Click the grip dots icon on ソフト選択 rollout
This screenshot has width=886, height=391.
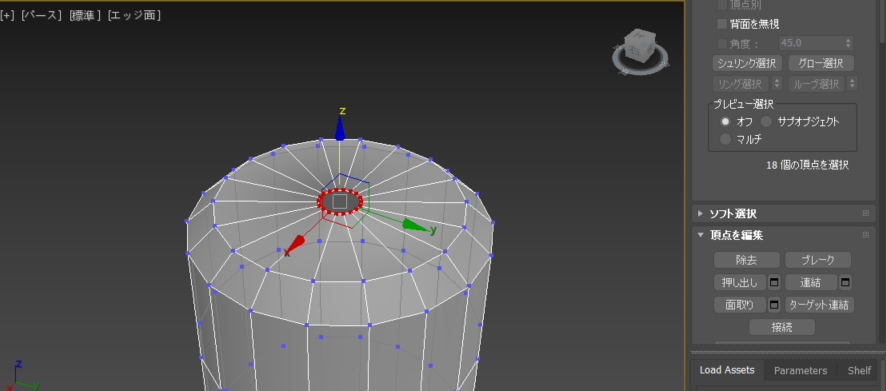(x=865, y=214)
